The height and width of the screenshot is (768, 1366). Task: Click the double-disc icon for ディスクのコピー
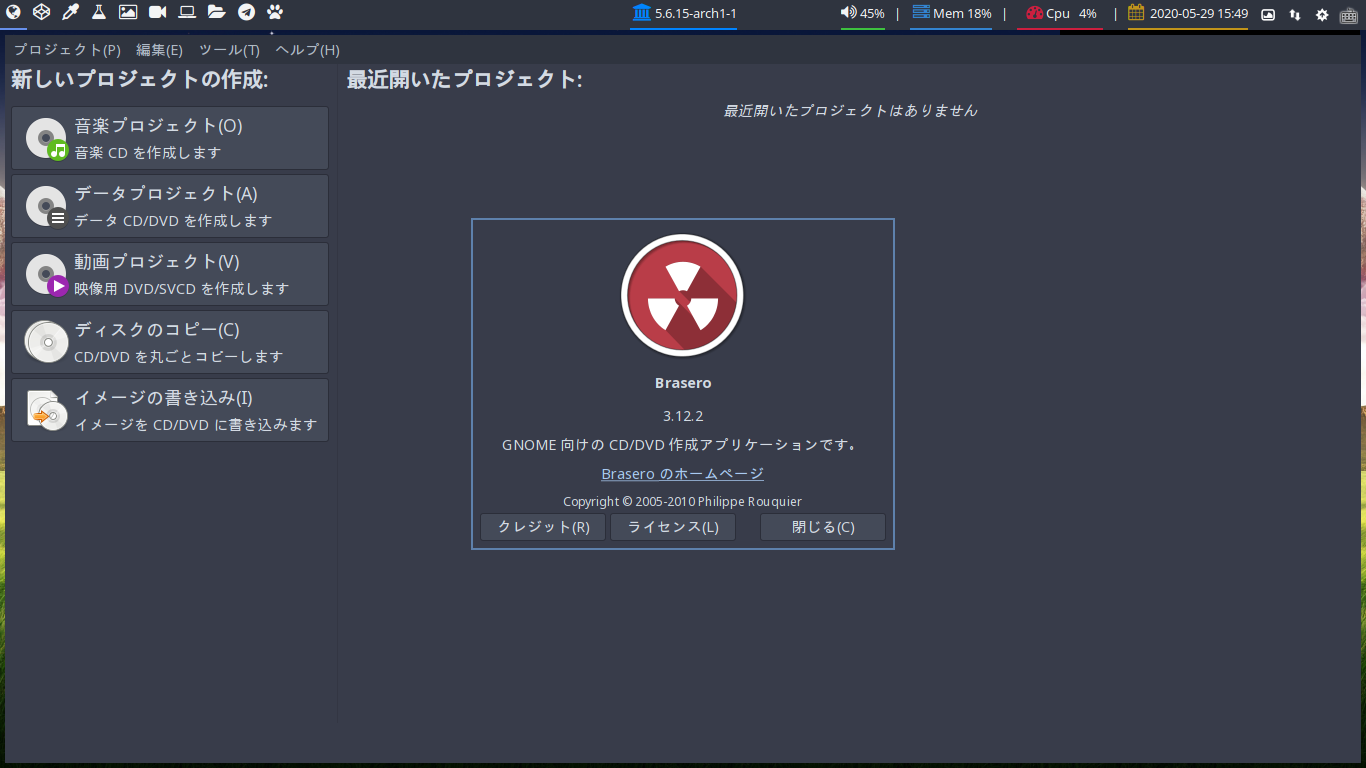point(47,342)
